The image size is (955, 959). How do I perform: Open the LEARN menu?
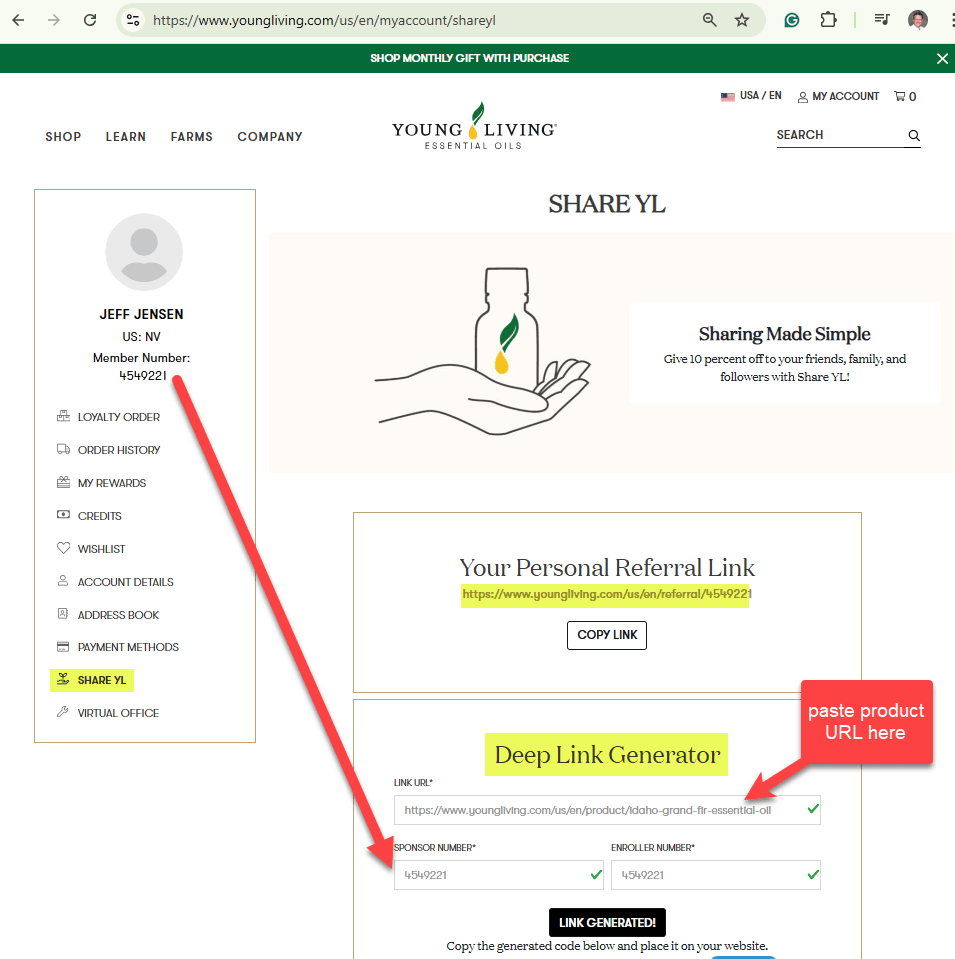pyautogui.click(x=125, y=137)
